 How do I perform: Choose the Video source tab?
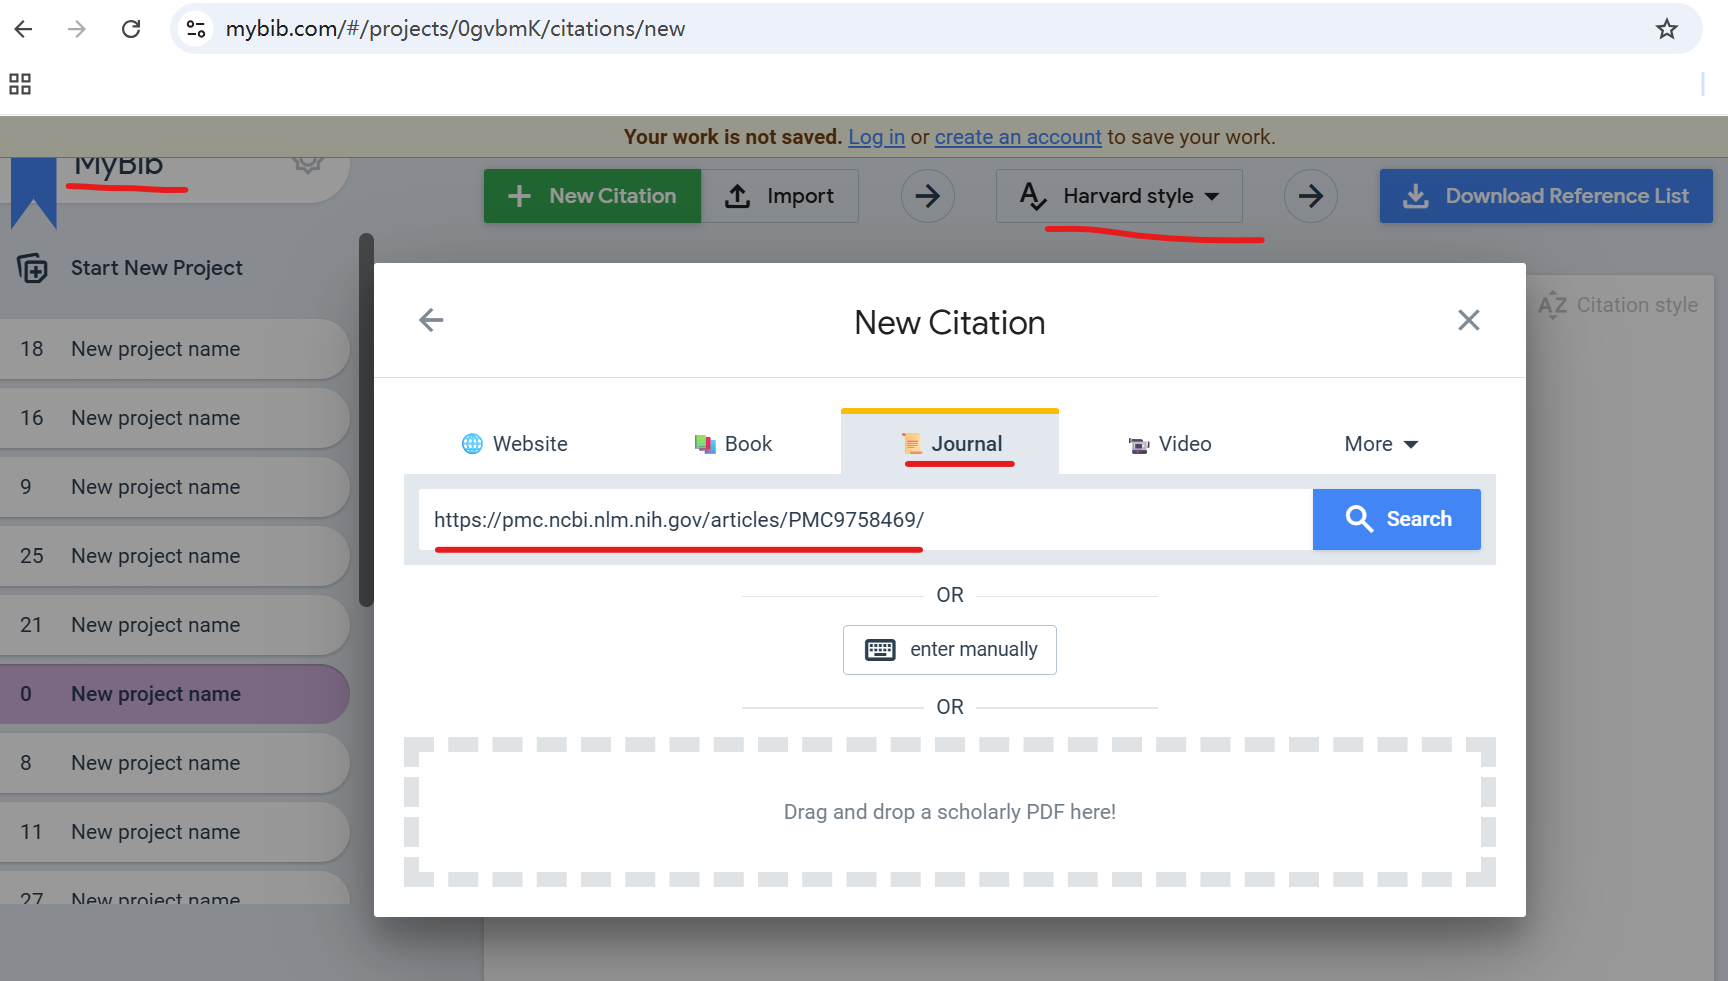coord(1169,444)
